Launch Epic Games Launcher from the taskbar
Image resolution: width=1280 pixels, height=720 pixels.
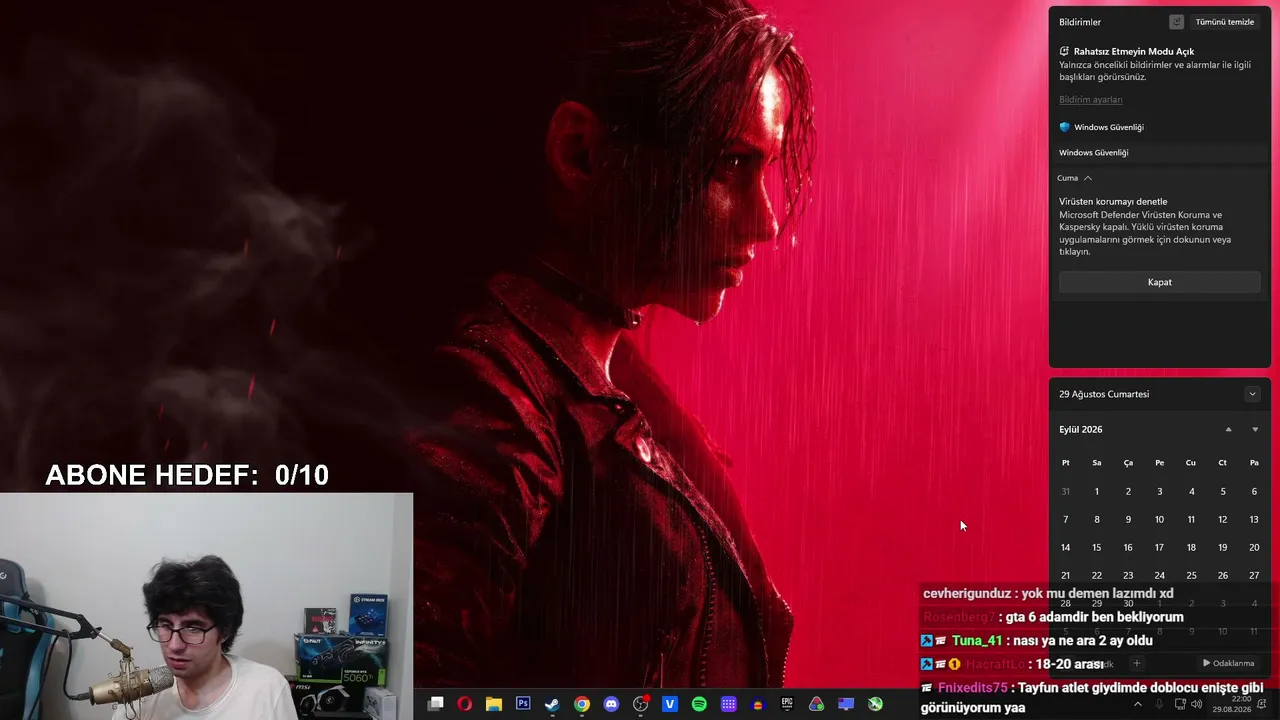pos(787,704)
